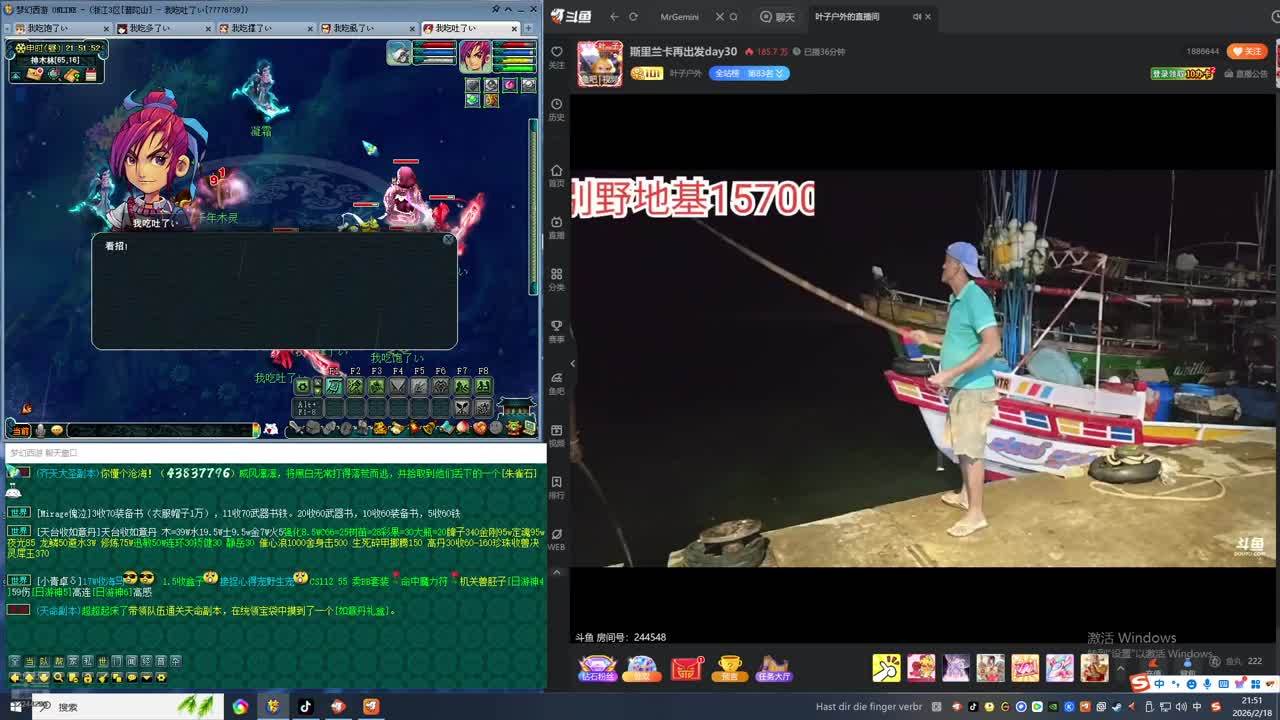Open the 历史 (History) sidebar icon
The height and width of the screenshot is (720, 1280).
tap(556, 108)
